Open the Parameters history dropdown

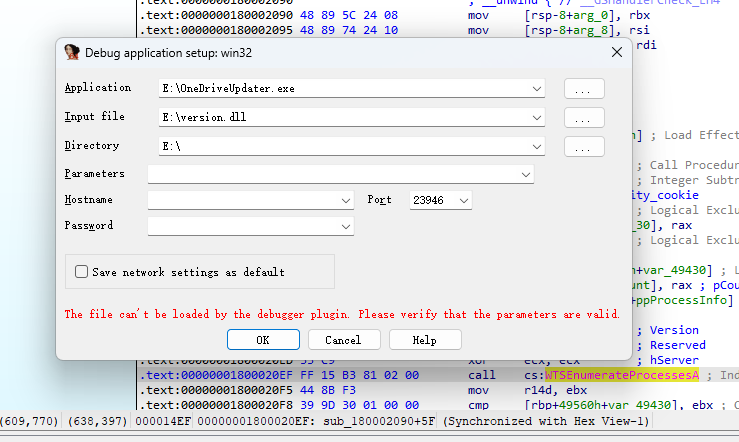tap(526, 175)
